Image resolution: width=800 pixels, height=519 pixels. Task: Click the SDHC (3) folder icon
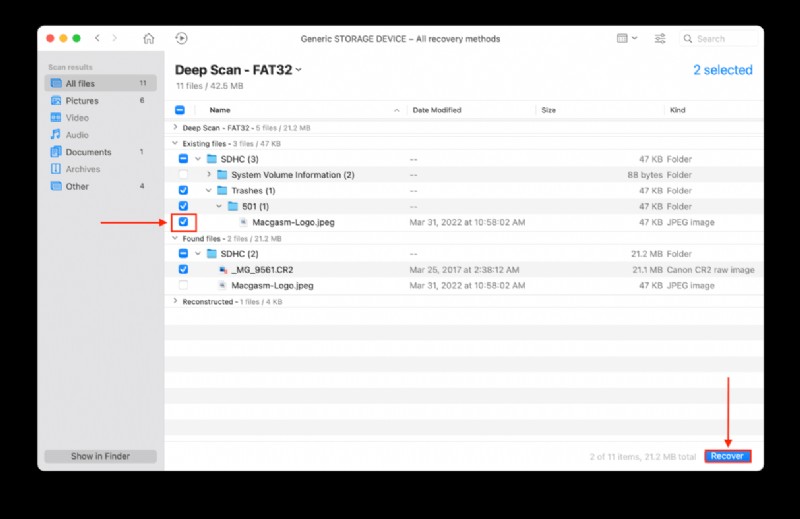click(212, 159)
